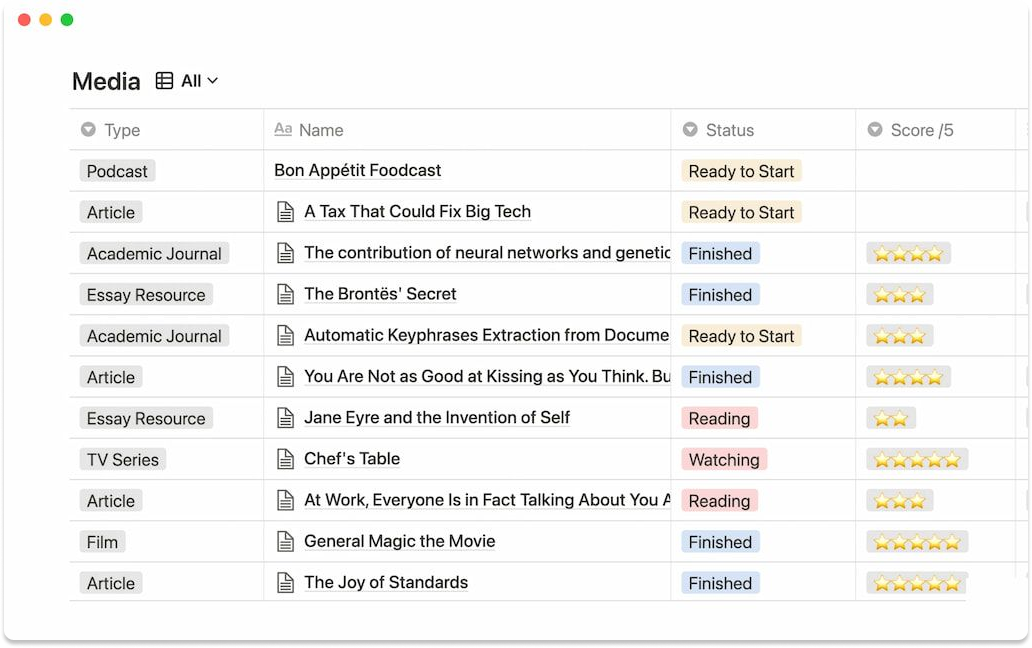
Task: Click the five-star score for Chef's Table
Action: 916,460
